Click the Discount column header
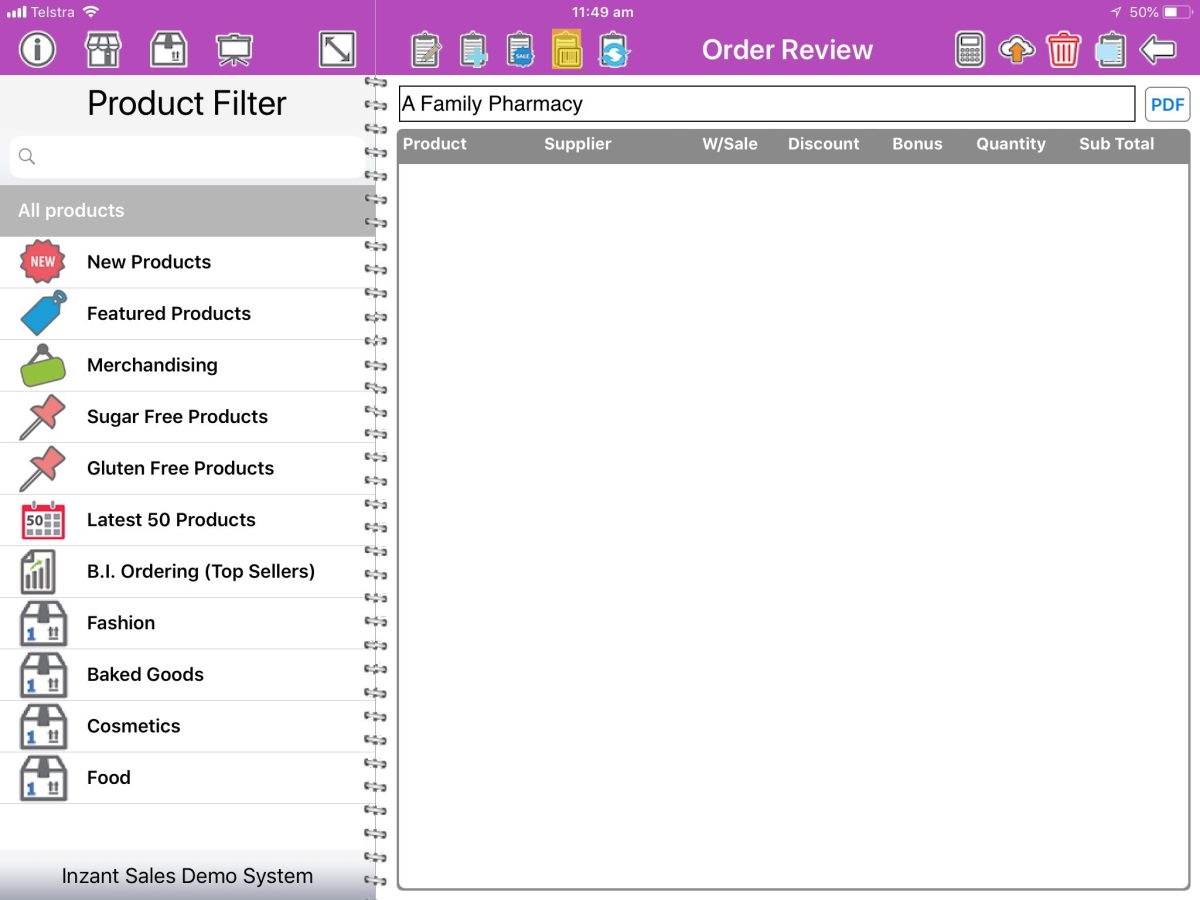 [x=824, y=144]
